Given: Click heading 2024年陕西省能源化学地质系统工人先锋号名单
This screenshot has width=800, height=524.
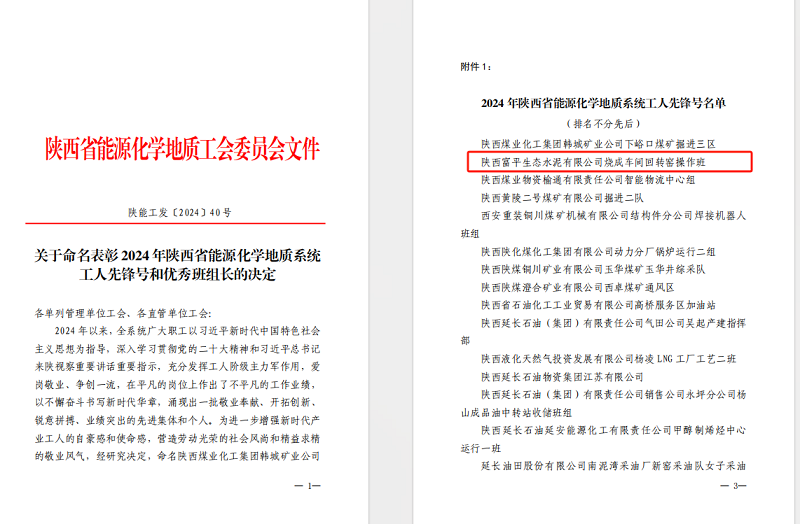Looking at the screenshot, I should click(604, 103).
